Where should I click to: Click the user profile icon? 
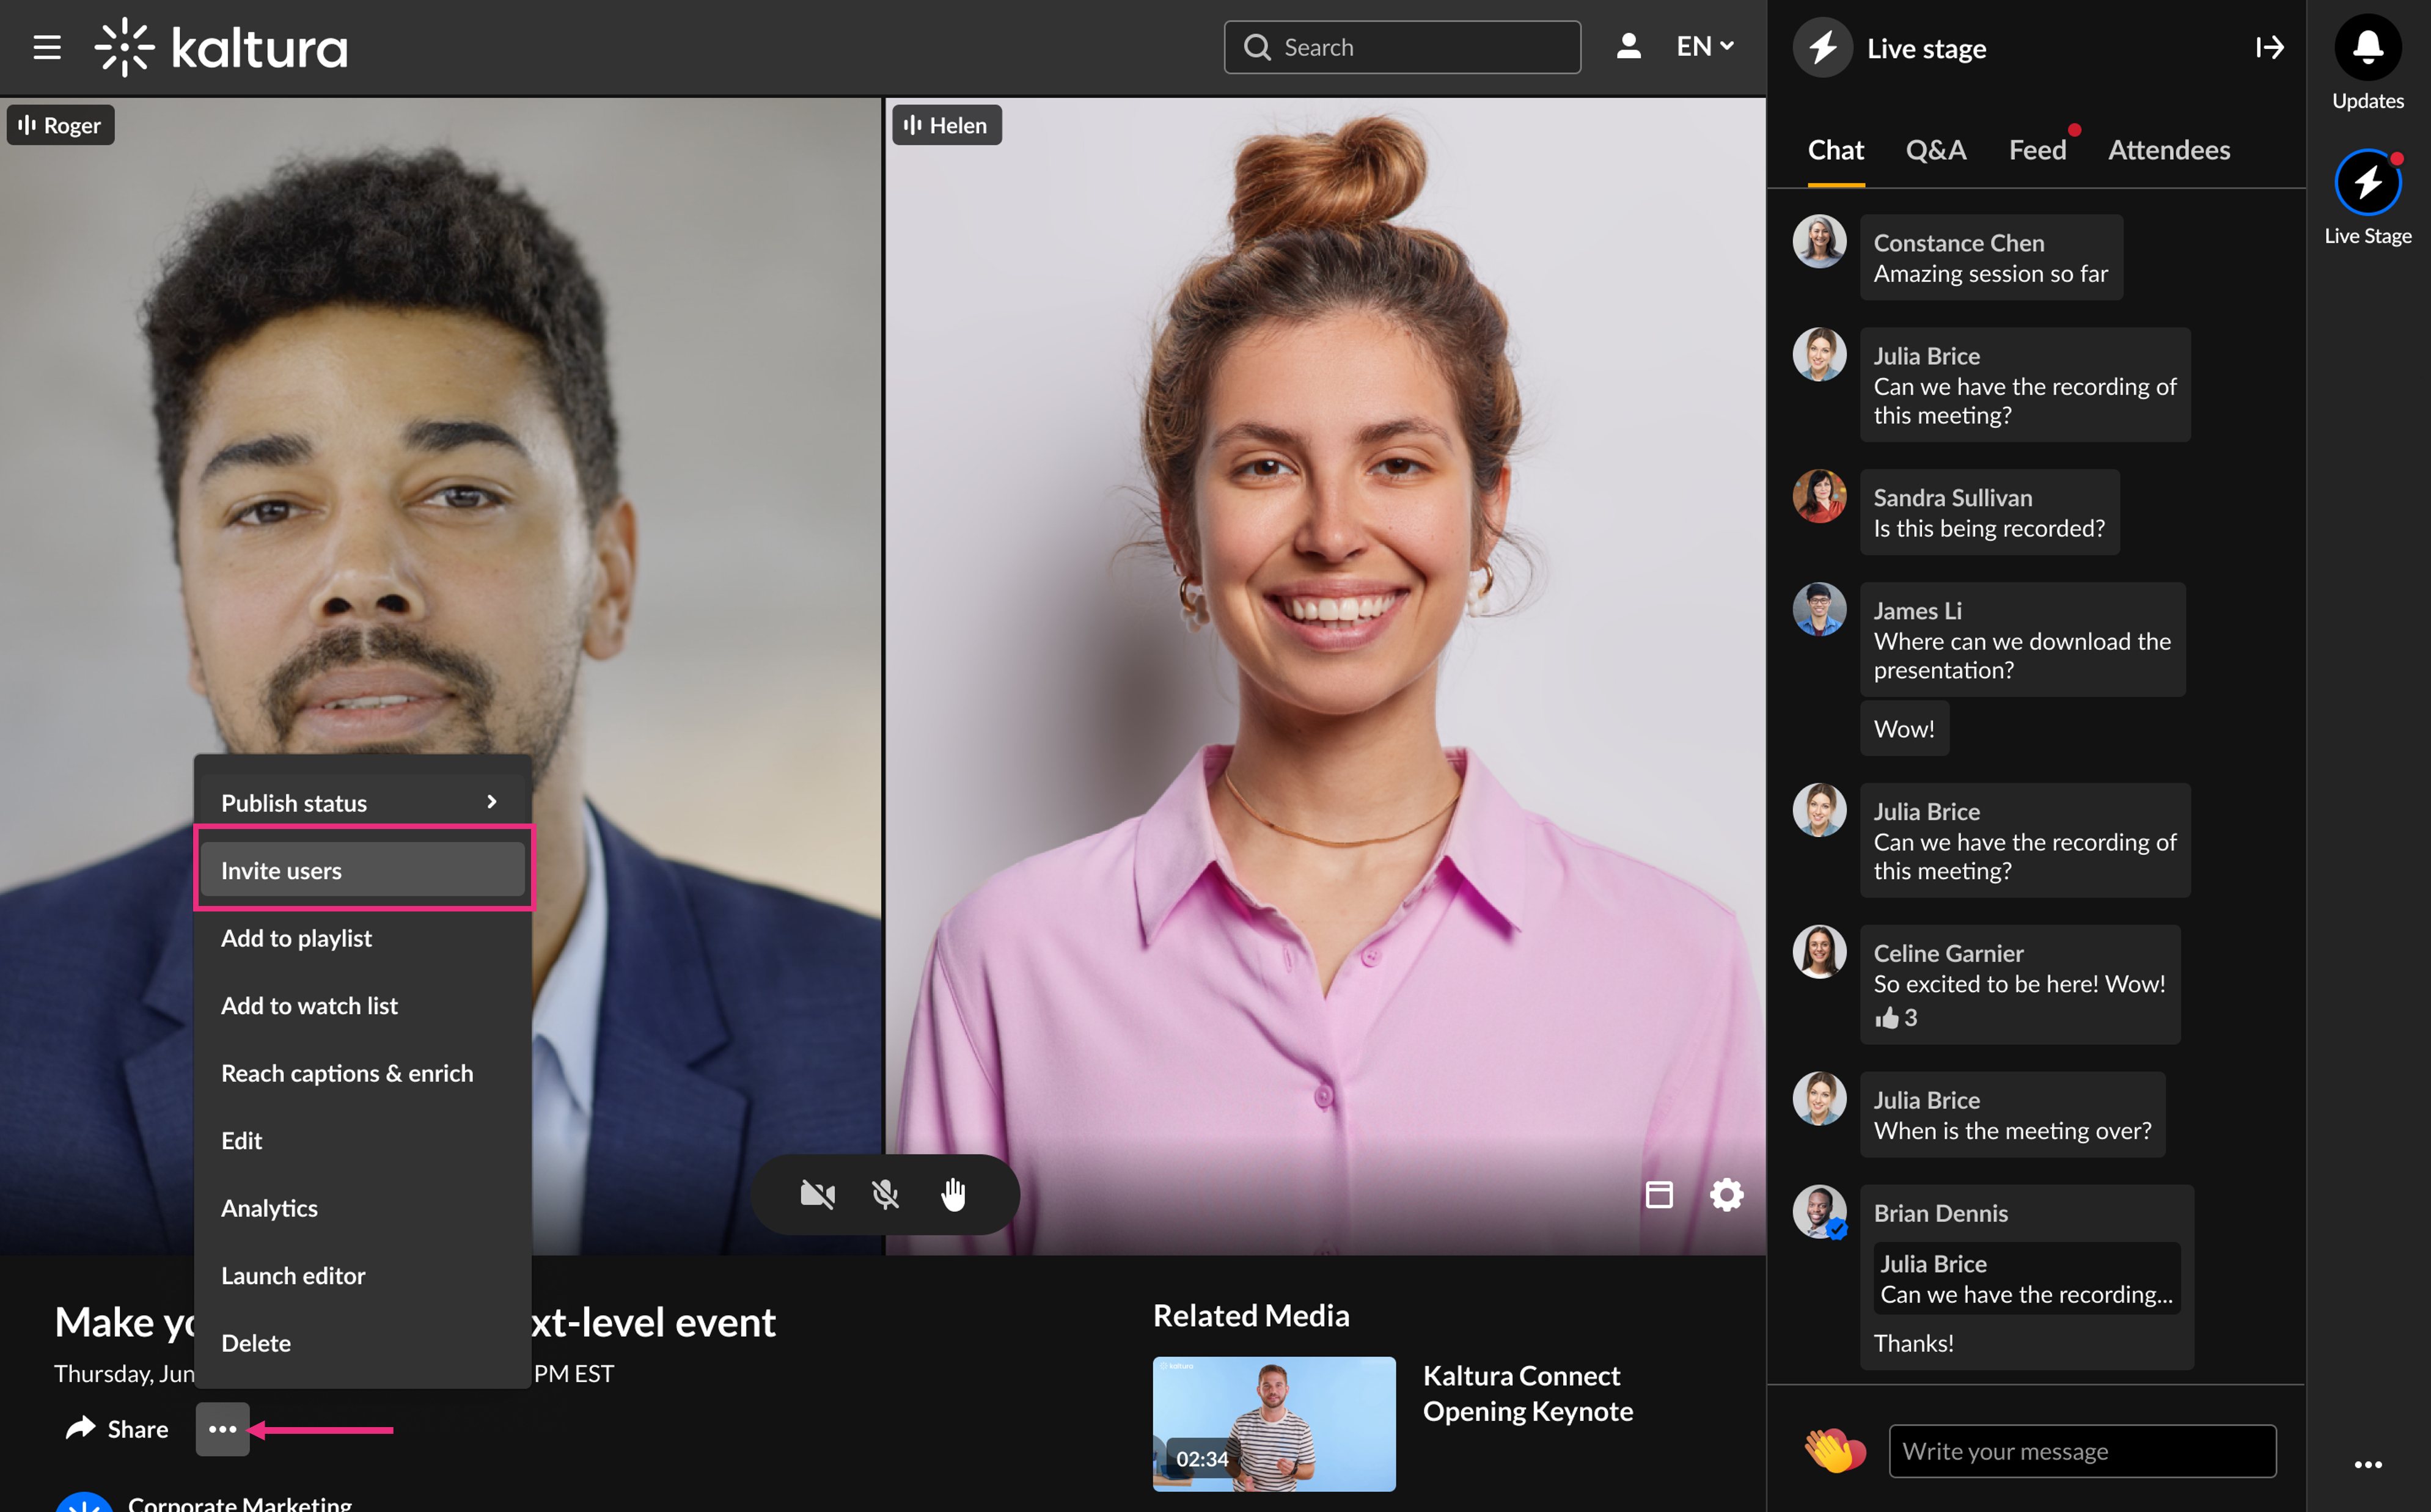[x=1628, y=46]
